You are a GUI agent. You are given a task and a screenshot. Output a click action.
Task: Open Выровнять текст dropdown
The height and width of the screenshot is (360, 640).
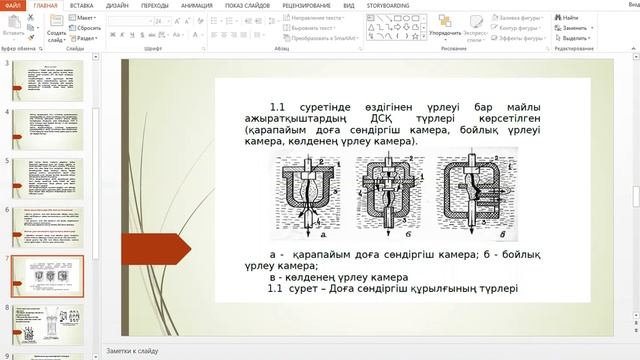[x=309, y=28]
